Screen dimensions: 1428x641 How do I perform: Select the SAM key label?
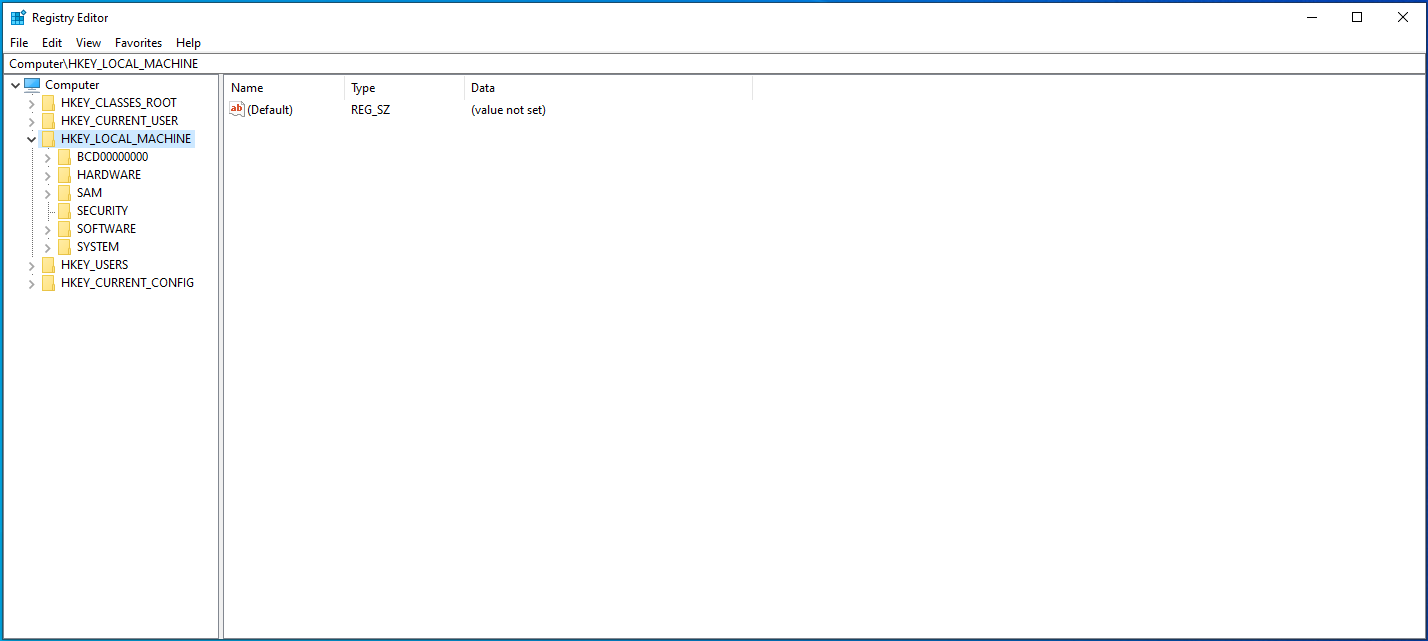[x=89, y=193]
